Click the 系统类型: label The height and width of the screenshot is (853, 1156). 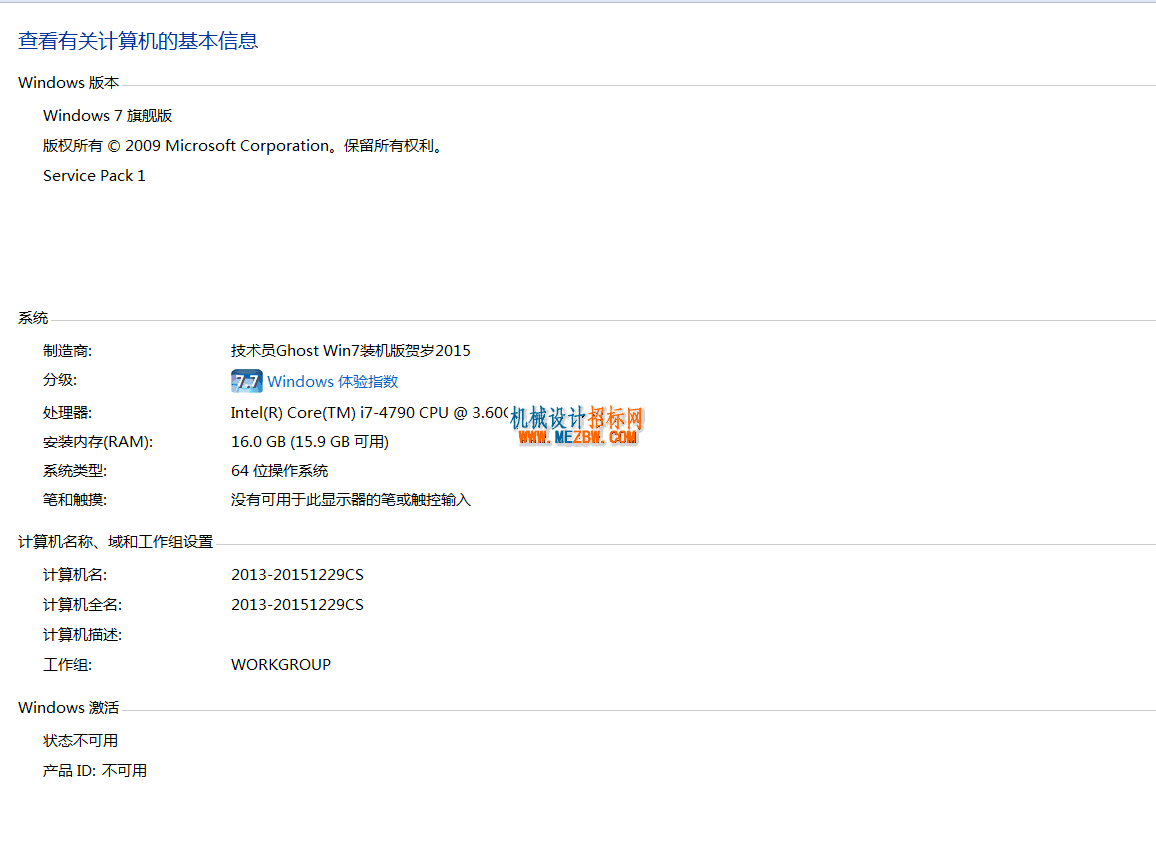(x=74, y=470)
